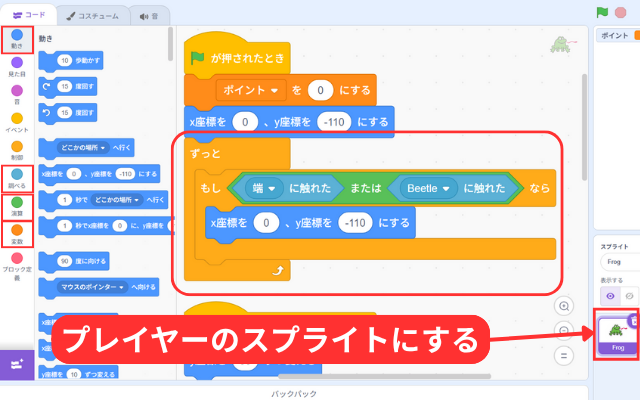Screen dimensions: 640x400
Task: Open the コード tab
Action: click(x=29, y=15)
